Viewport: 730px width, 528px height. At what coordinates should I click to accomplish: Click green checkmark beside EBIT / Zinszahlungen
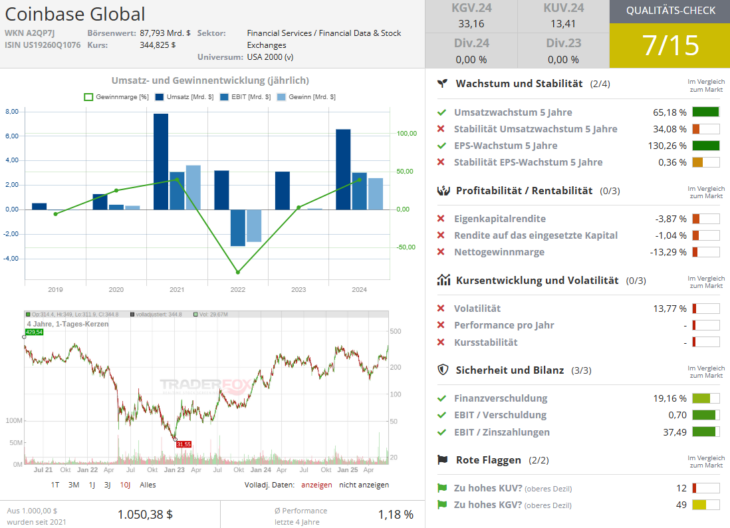[x=442, y=432]
